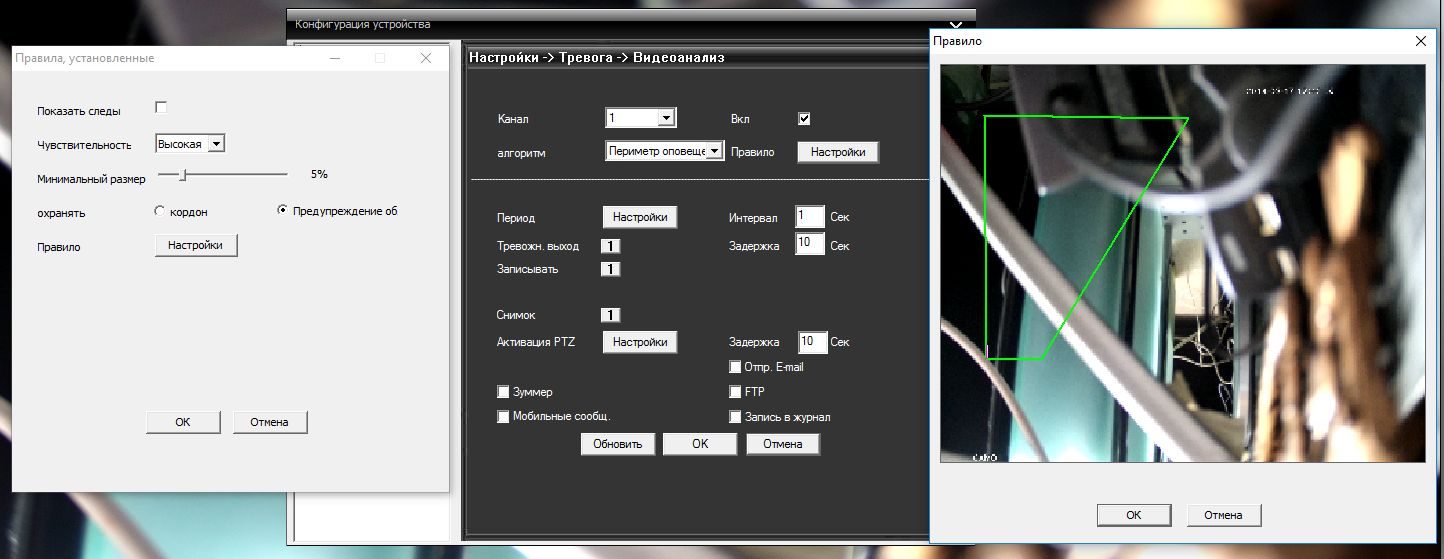Toggle the 'Записывать' channel 1 box

610,269
